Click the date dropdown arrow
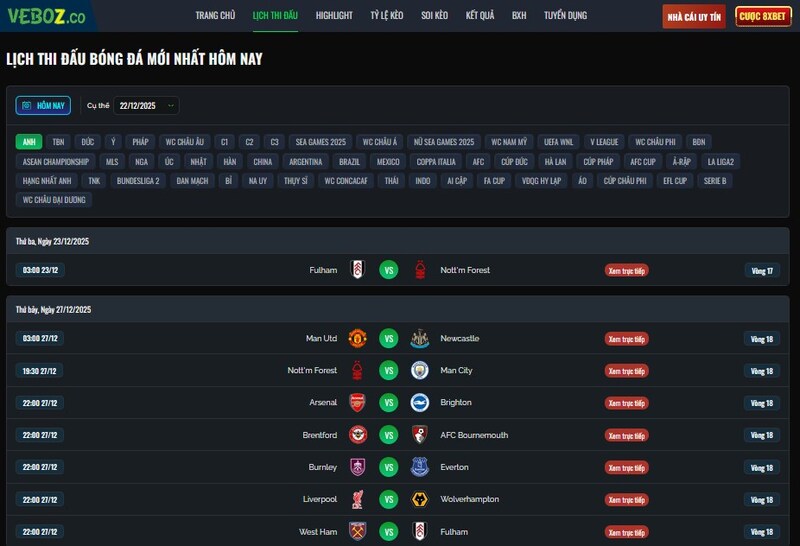Viewport: 800px width, 546px height. click(171, 106)
